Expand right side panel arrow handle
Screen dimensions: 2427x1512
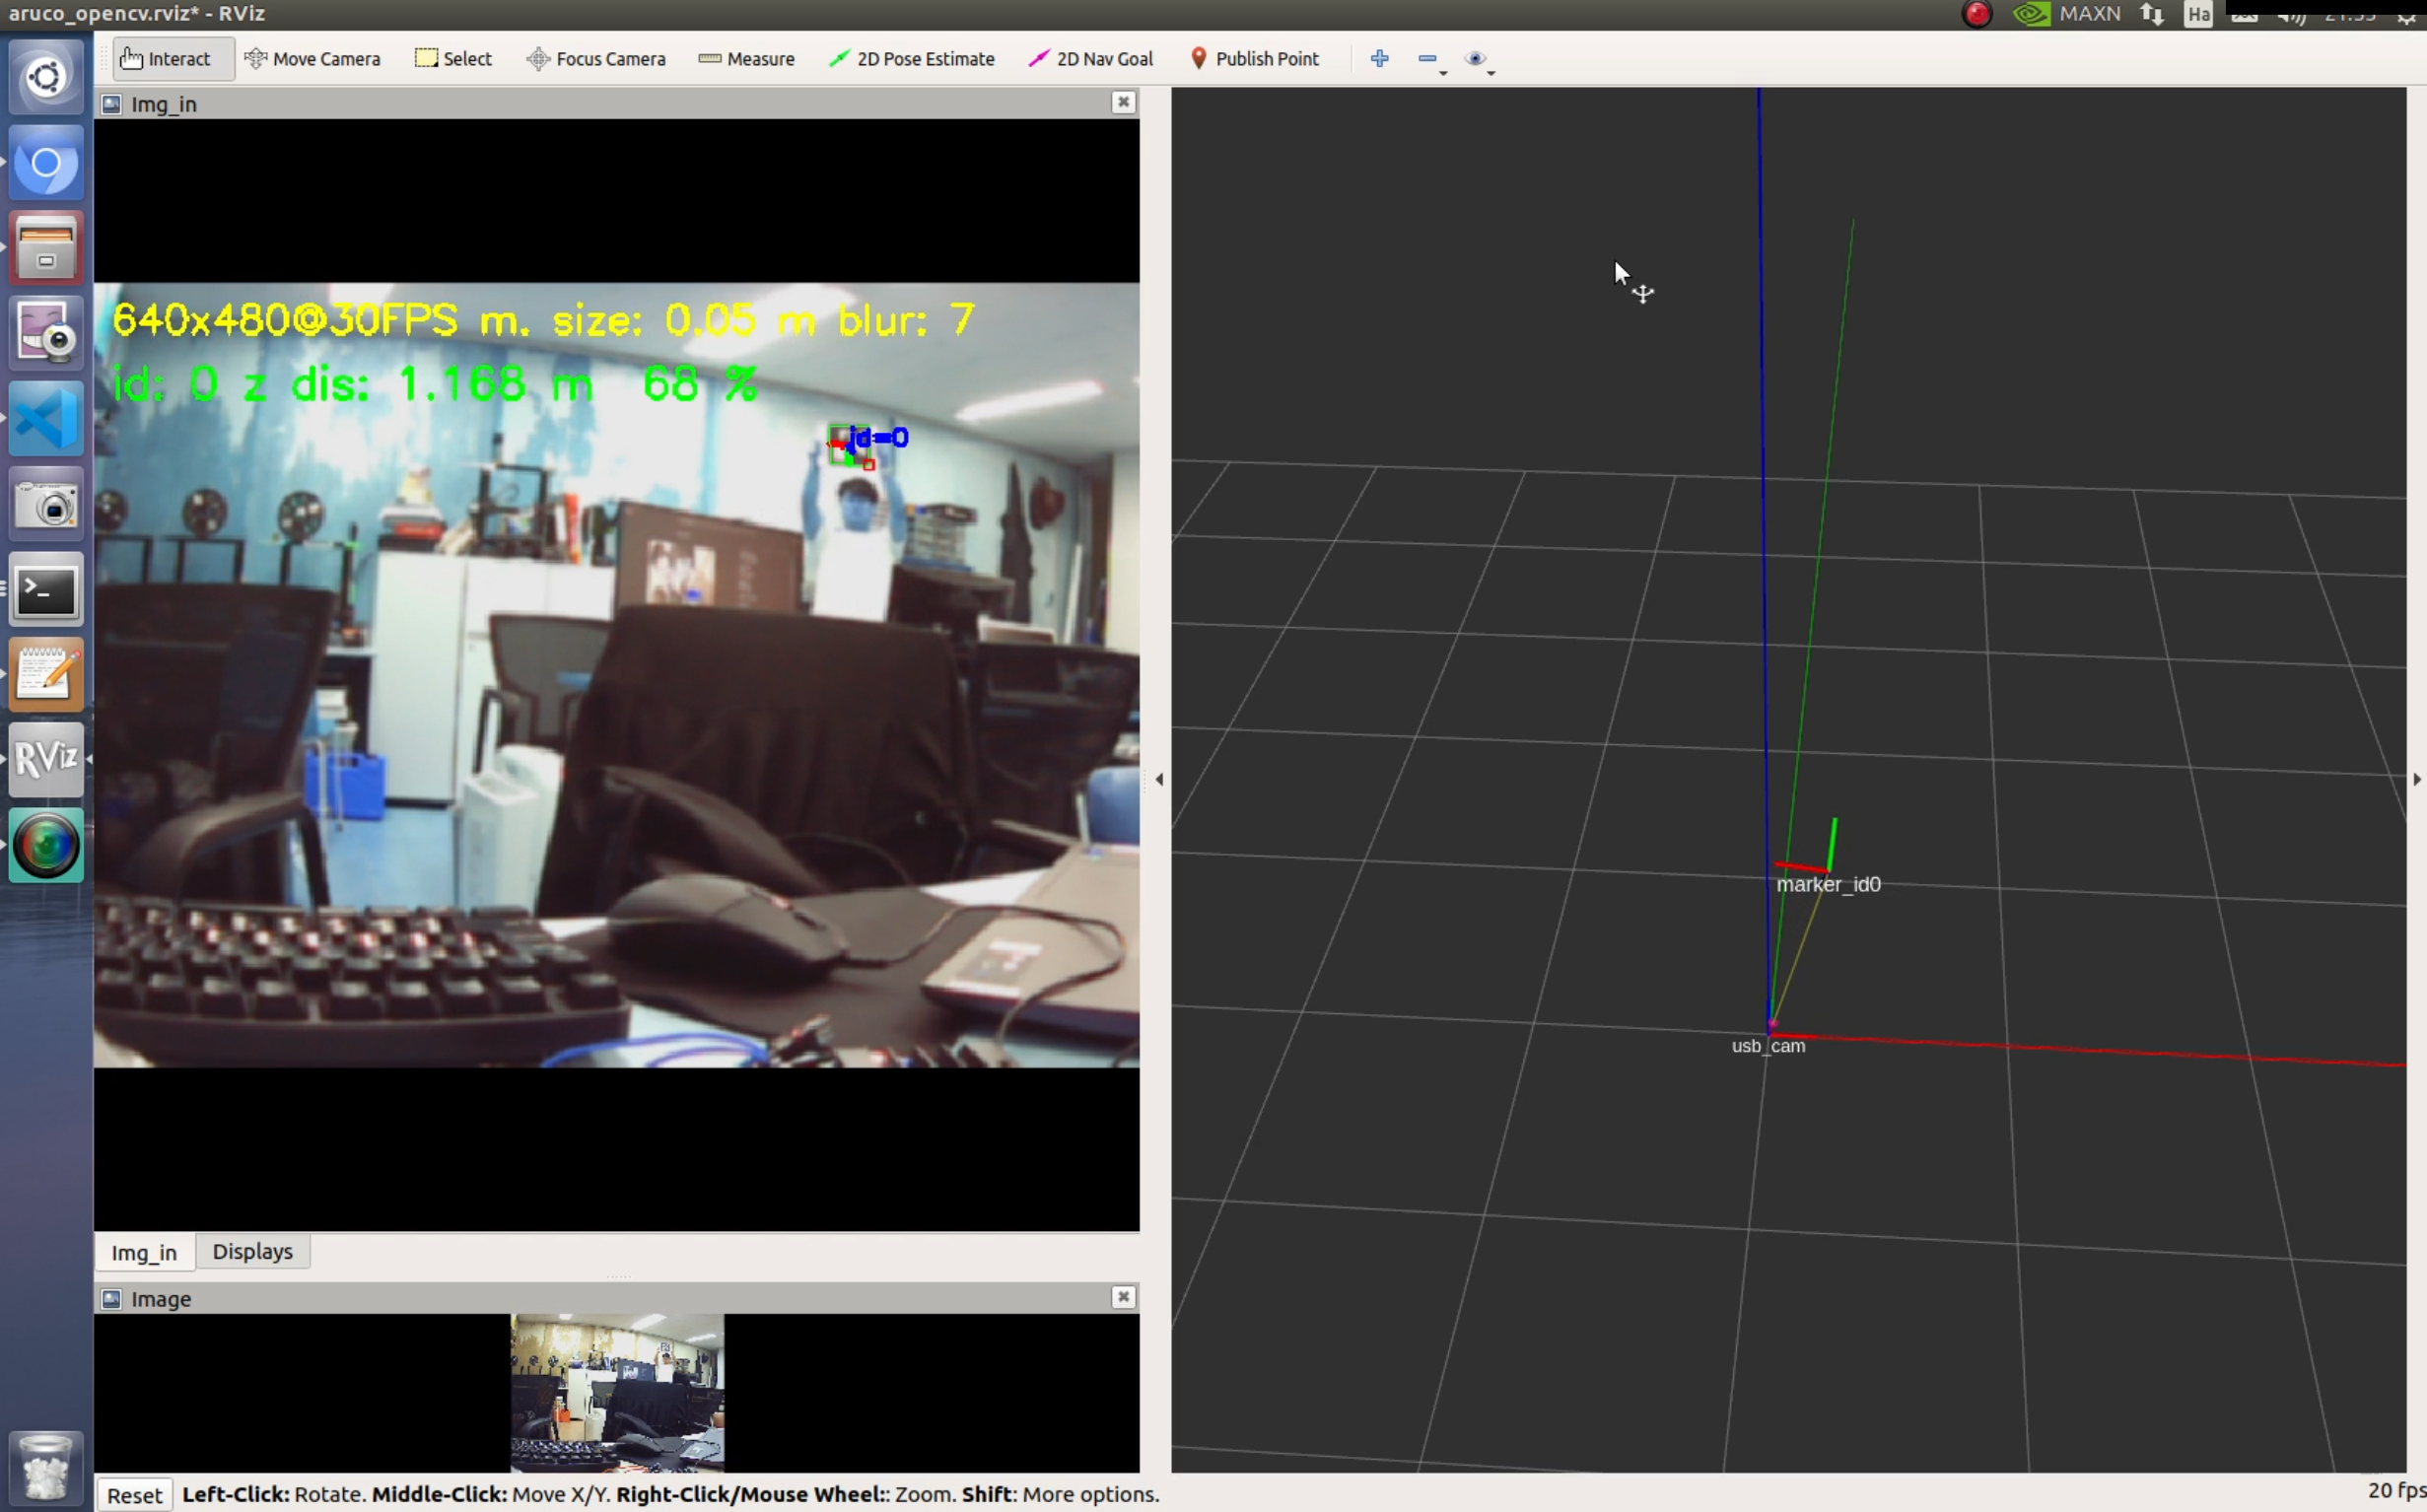(x=2416, y=779)
